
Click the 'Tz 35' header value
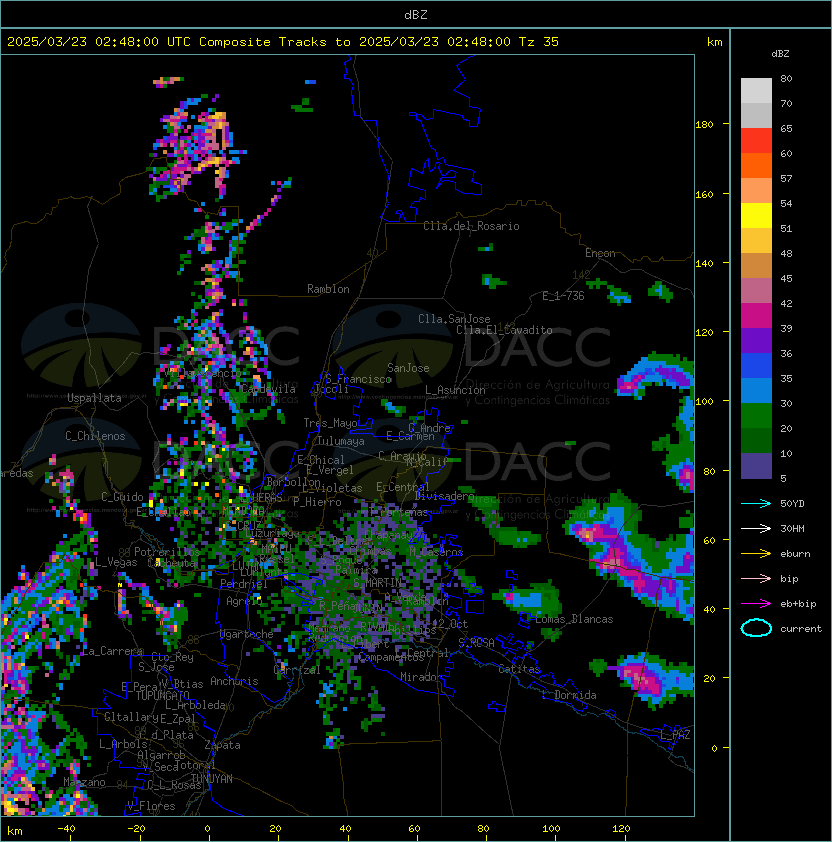(x=539, y=42)
